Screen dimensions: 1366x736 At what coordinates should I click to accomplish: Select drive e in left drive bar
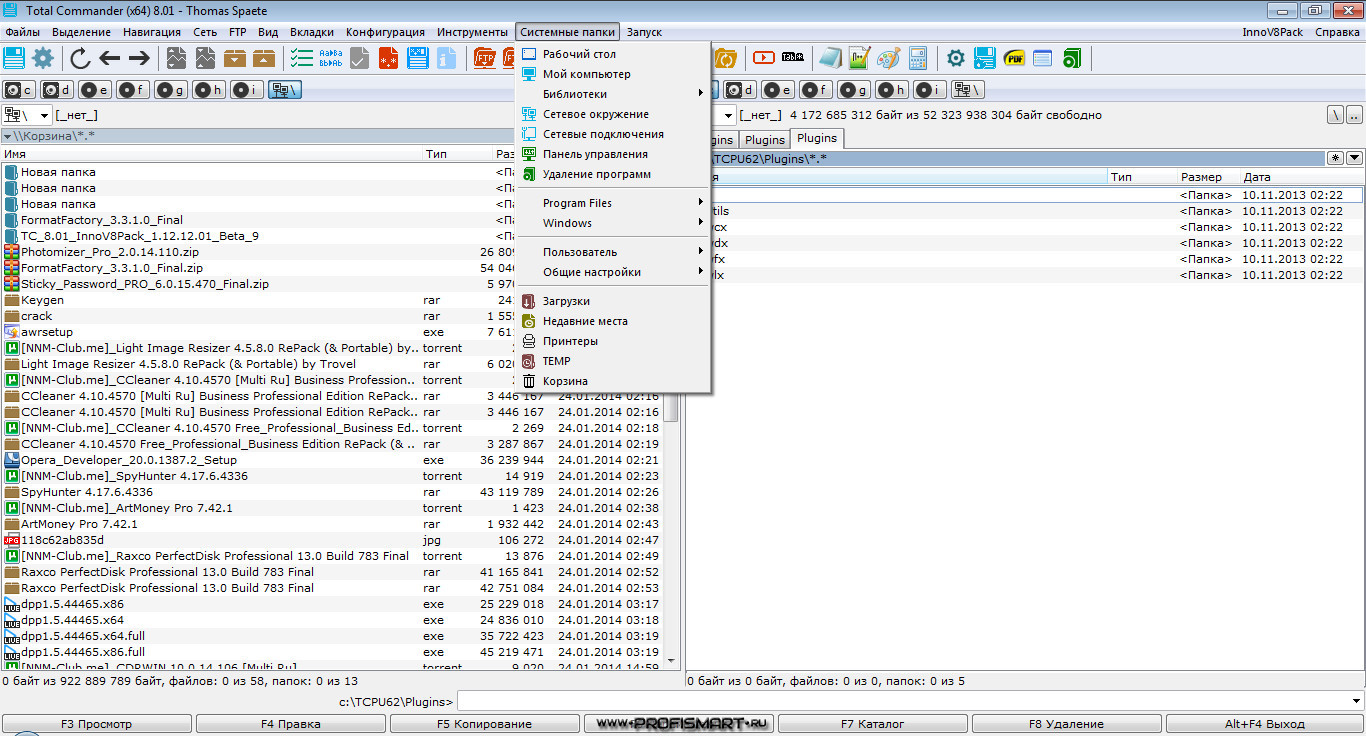coord(95,90)
